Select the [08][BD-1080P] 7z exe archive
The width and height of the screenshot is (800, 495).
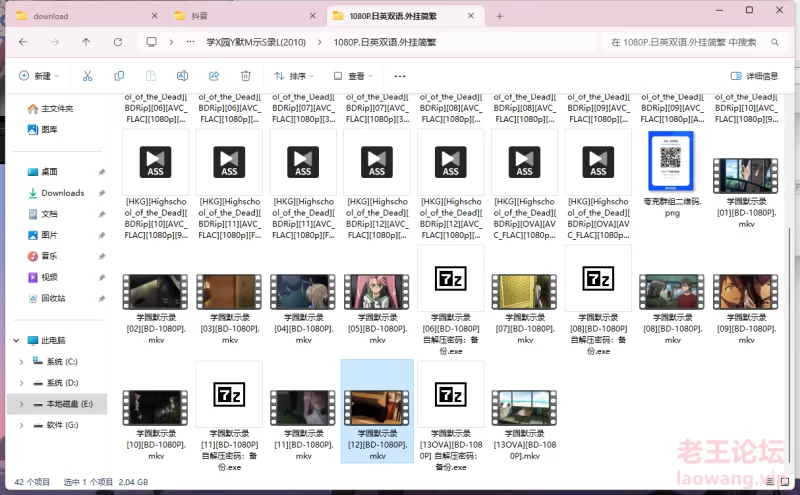point(598,301)
